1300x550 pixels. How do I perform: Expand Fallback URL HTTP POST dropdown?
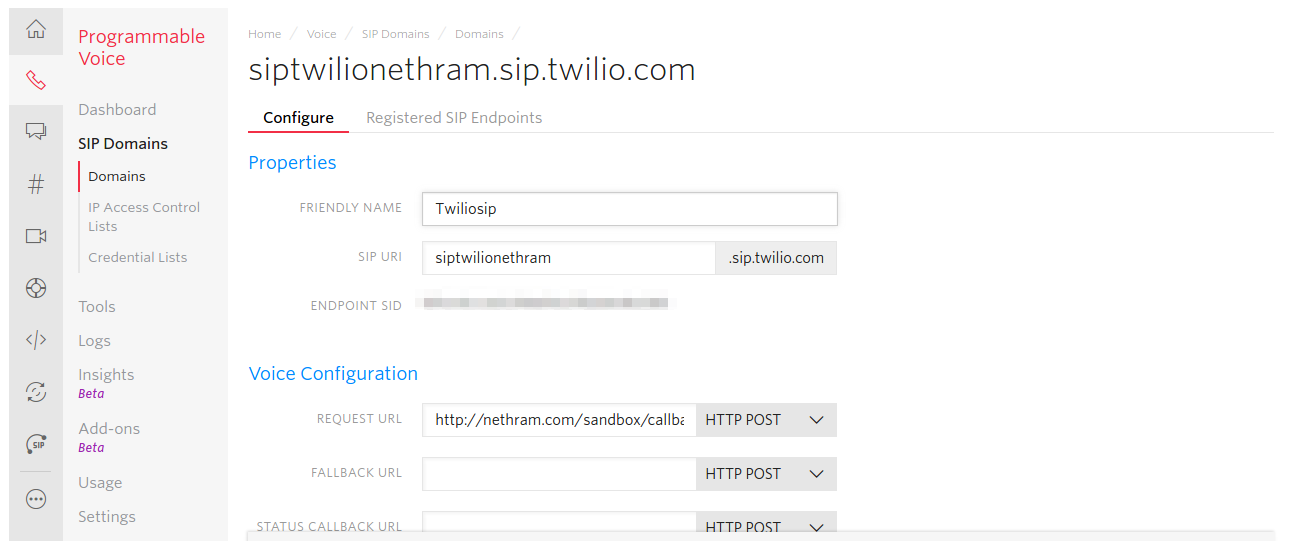coord(766,474)
